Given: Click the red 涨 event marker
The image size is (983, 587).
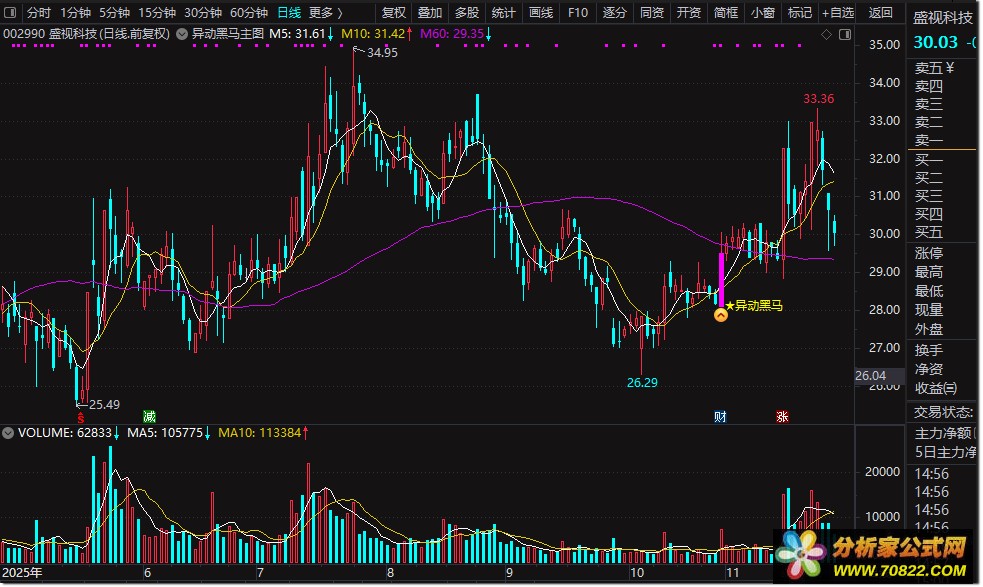Looking at the screenshot, I should tap(781, 416).
